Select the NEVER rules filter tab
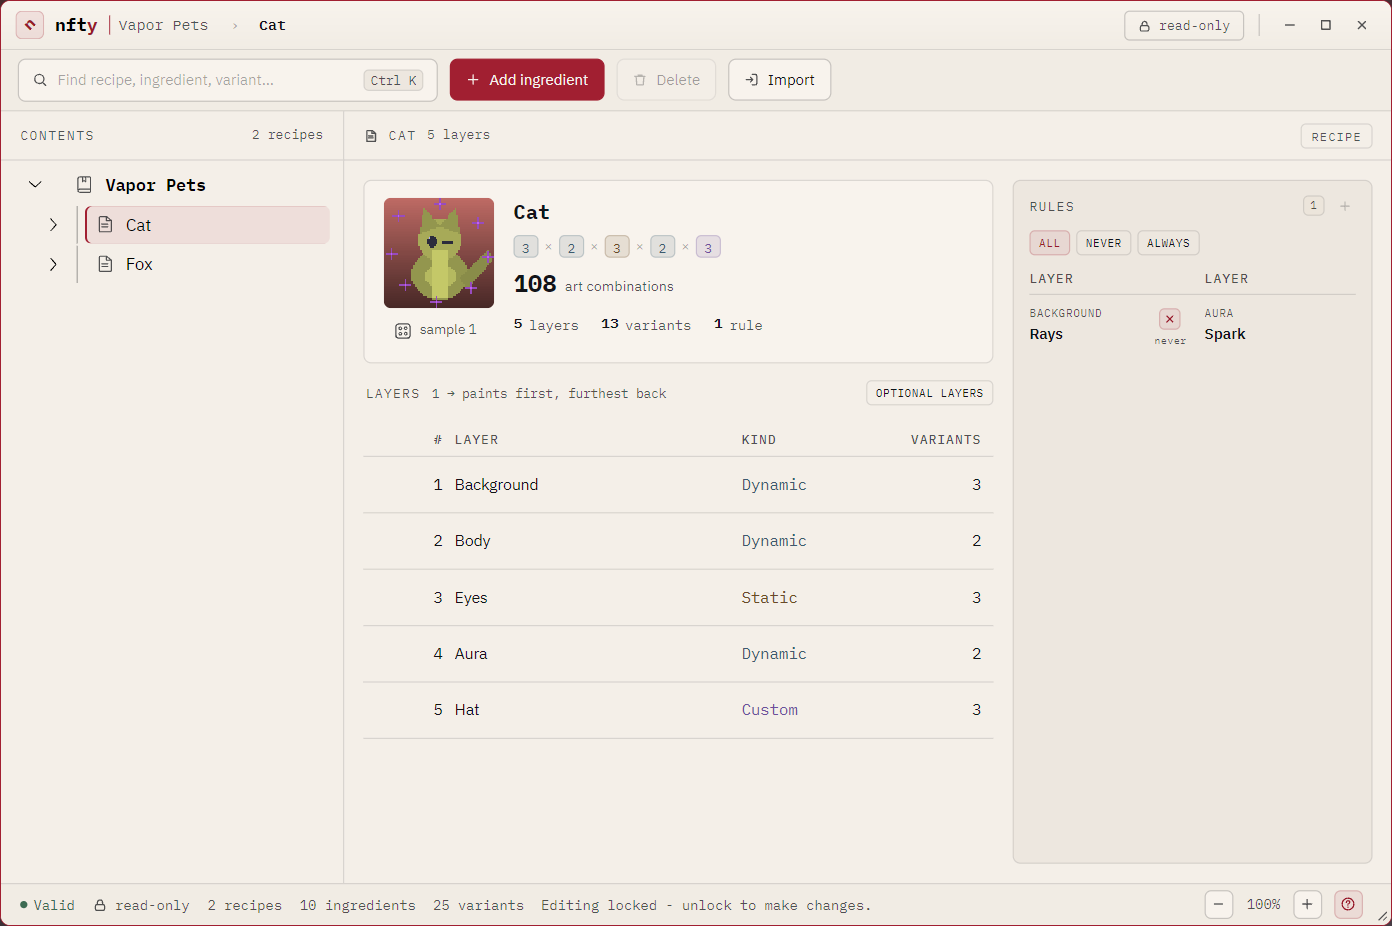Image resolution: width=1392 pixels, height=926 pixels. point(1104,243)
